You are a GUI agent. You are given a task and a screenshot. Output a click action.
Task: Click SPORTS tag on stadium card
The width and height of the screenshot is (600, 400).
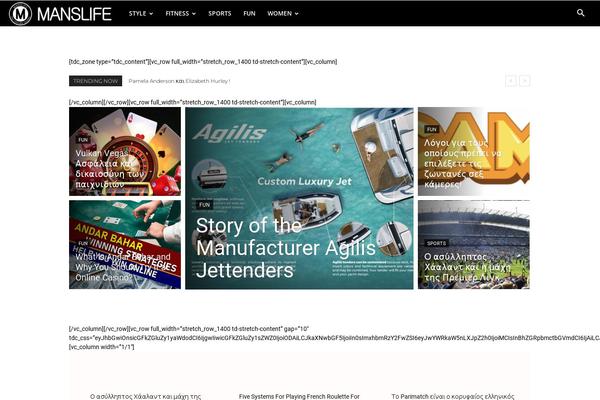point(436,243)
